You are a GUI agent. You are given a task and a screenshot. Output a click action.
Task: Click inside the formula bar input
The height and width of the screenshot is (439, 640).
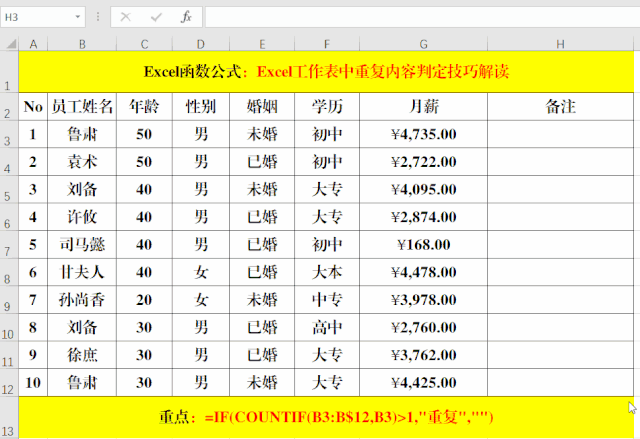point(422,17)
